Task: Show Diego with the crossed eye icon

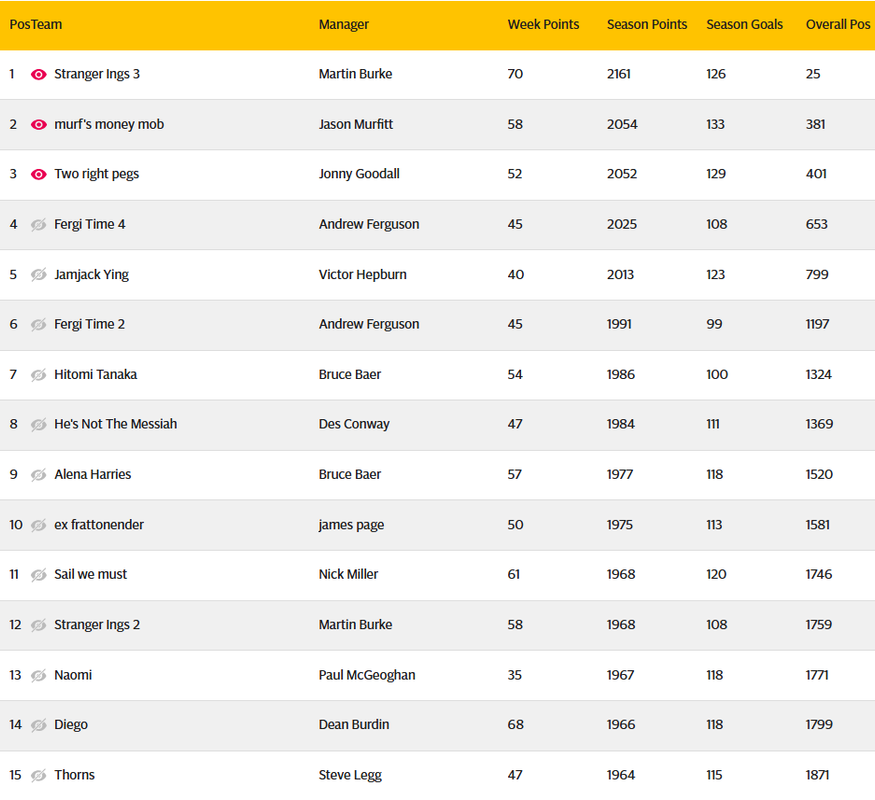Action: 39,725
